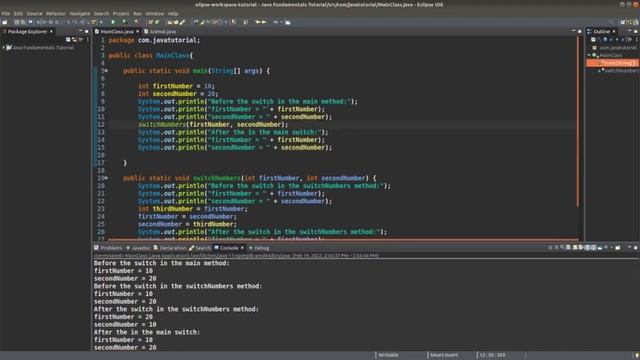Click the Open Type toolbar icon
The height and width of the screenshot is (360, 640).
(170, 22)
